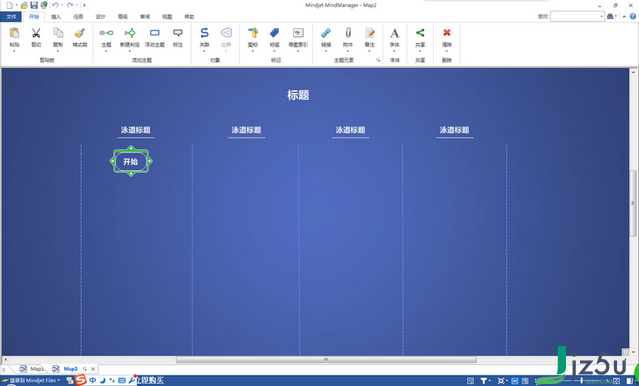Click the Cut scissors icon
This screenshot has width=639, height=386.
point(36,33)
